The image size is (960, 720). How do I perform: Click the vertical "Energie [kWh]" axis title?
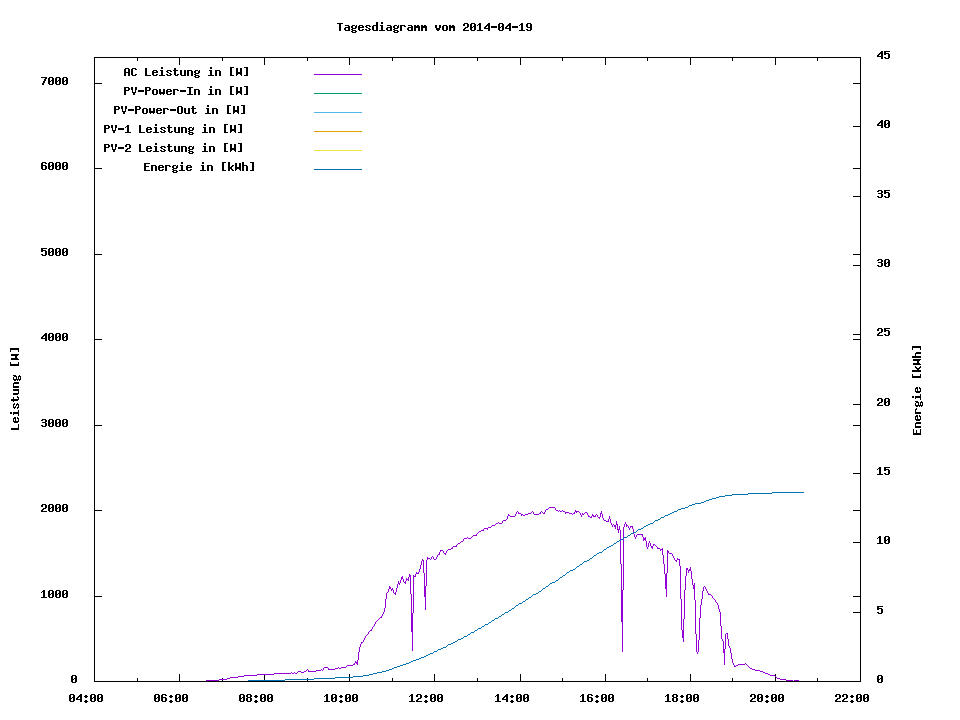918,390
